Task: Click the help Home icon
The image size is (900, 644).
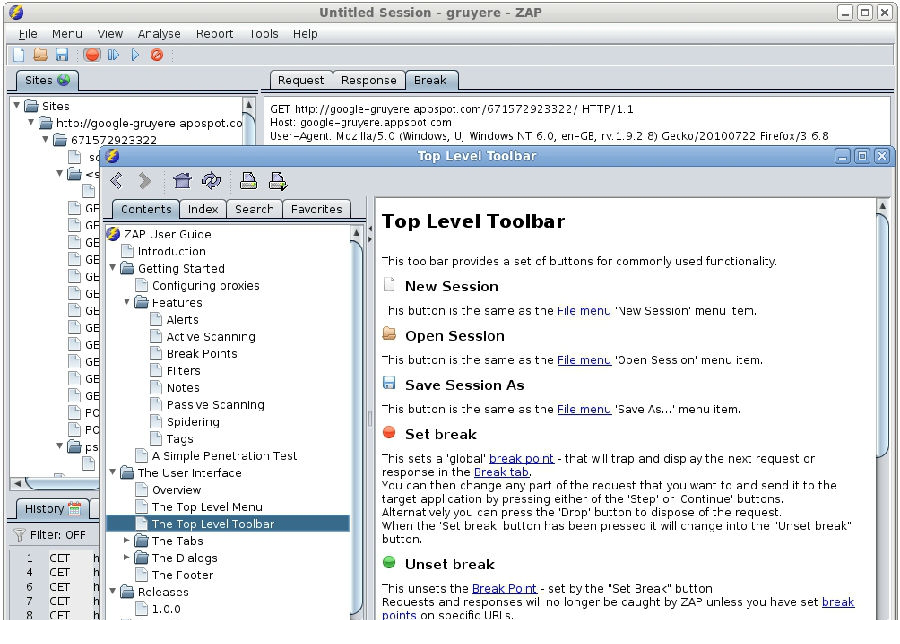Action: [x=183, y=181]
